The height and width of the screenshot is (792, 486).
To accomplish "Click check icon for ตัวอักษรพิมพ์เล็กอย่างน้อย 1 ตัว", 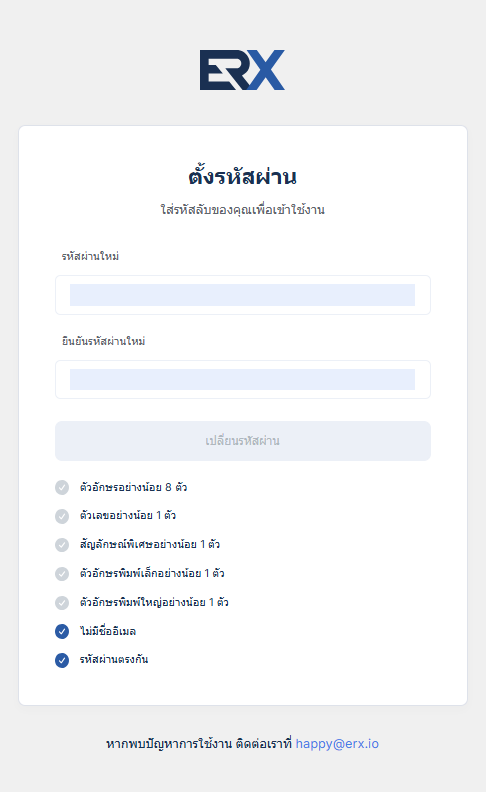I will point(62,574).
